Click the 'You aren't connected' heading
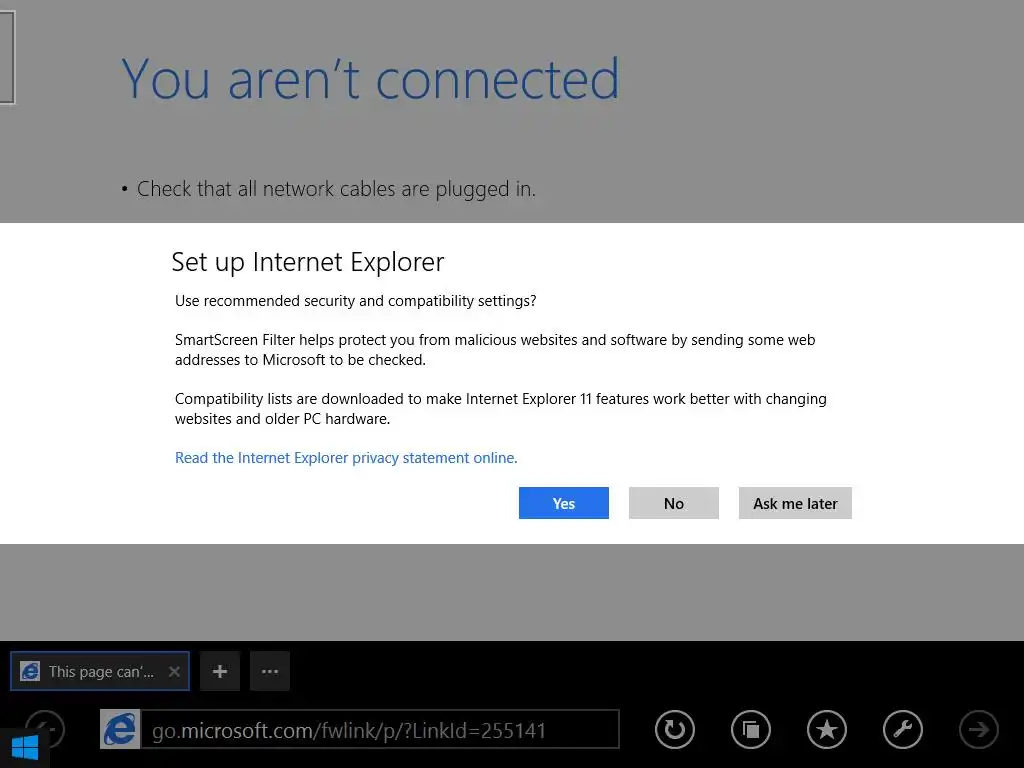Viewport: 1024px width, 768px height. pos(370,79)
